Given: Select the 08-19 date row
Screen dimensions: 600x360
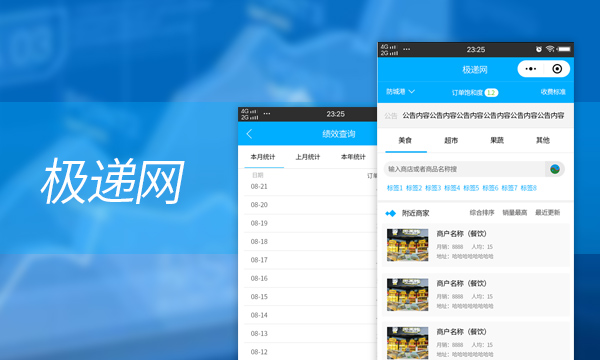Looking at the screenshot, I should point(310,223).
